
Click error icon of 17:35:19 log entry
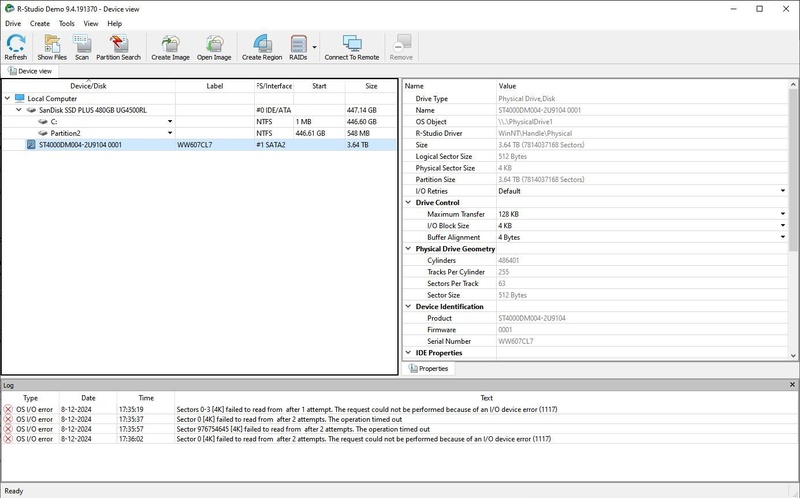(8, 409)
